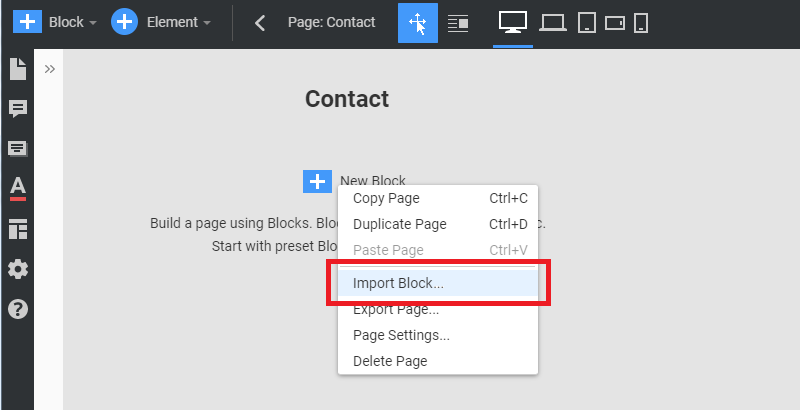800x410 pixels.
Task: Go back using the left chevron
Action: (x=260, y=22)
